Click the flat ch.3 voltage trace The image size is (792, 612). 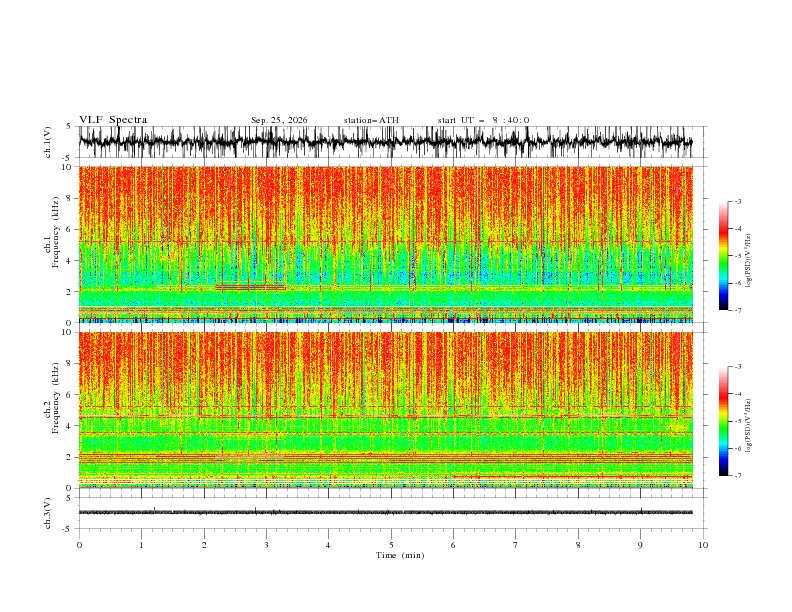point(385,512)
